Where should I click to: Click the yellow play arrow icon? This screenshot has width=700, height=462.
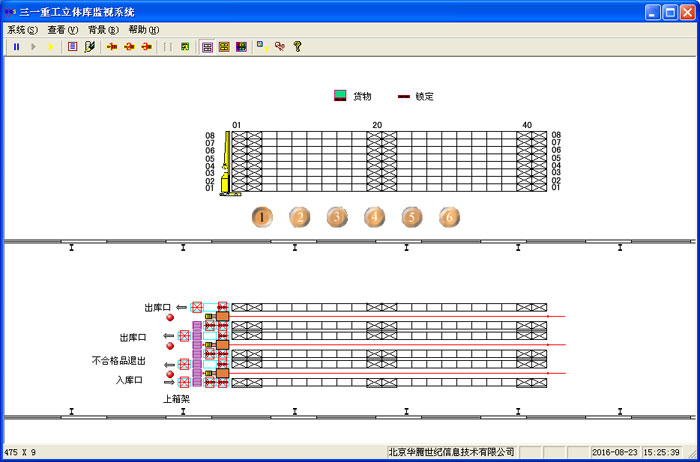click(50, 46)
